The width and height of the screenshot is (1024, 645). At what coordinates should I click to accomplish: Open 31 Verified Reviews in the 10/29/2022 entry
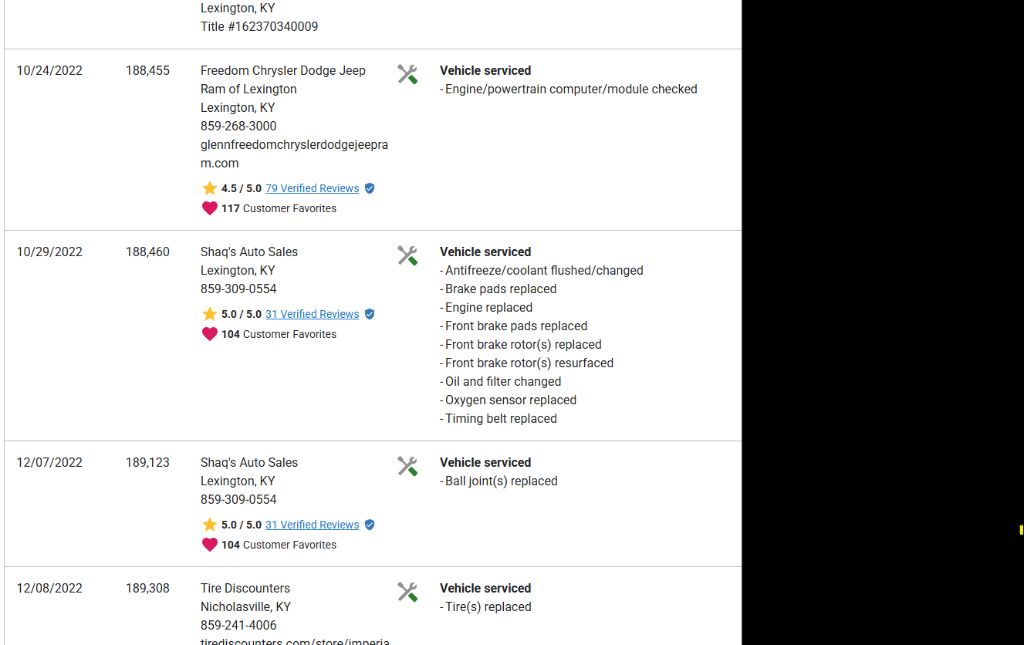pos(312,314)
